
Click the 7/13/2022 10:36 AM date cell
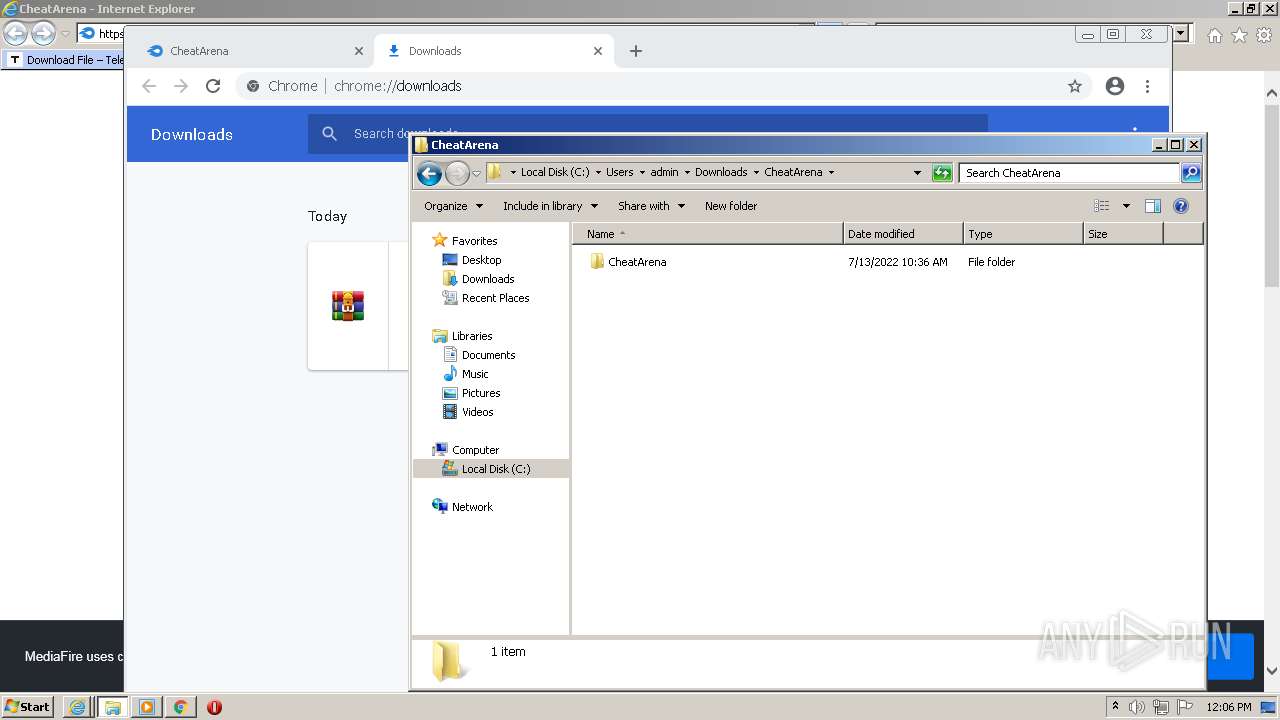pos(897,262)
